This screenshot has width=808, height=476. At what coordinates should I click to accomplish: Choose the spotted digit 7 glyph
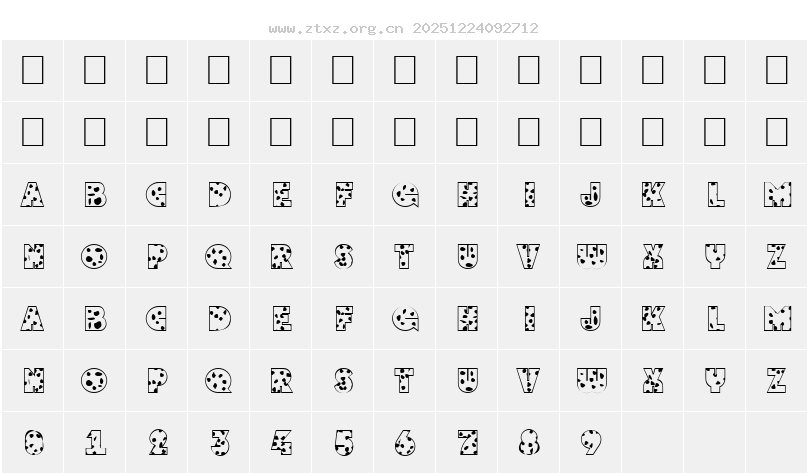click(x=467, y=442)
